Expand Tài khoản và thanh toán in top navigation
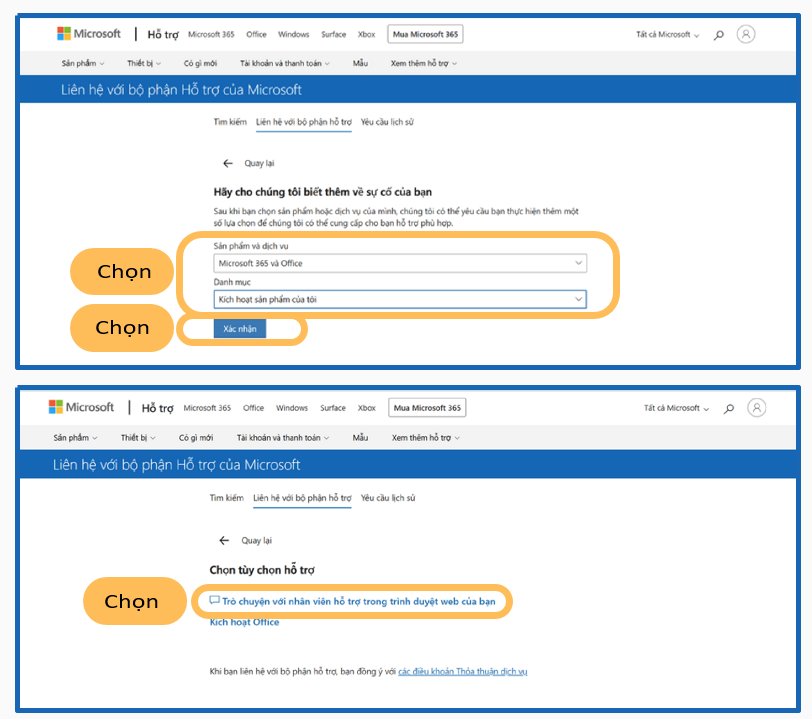Viewport: 812px width, 719px height. tap(285, 63)
